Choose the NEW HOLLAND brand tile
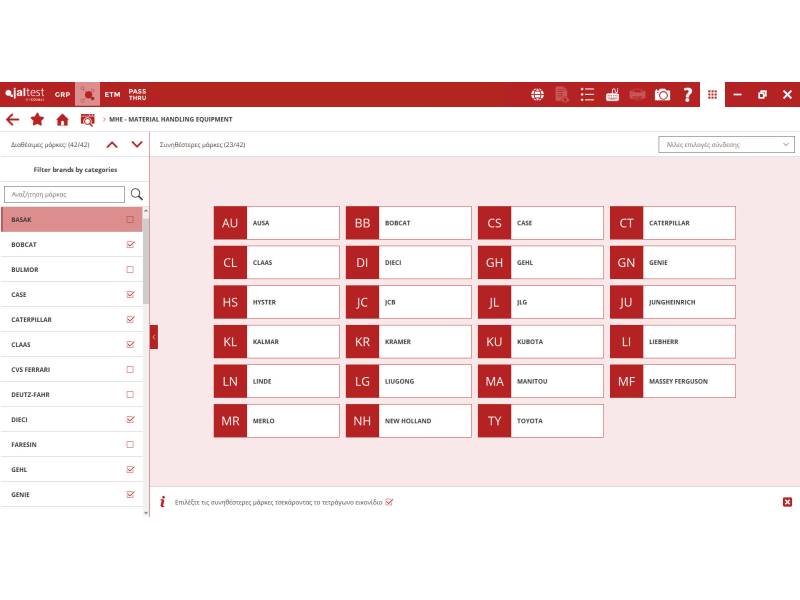This screenshot has width=800, height=600. coord(408,421)
